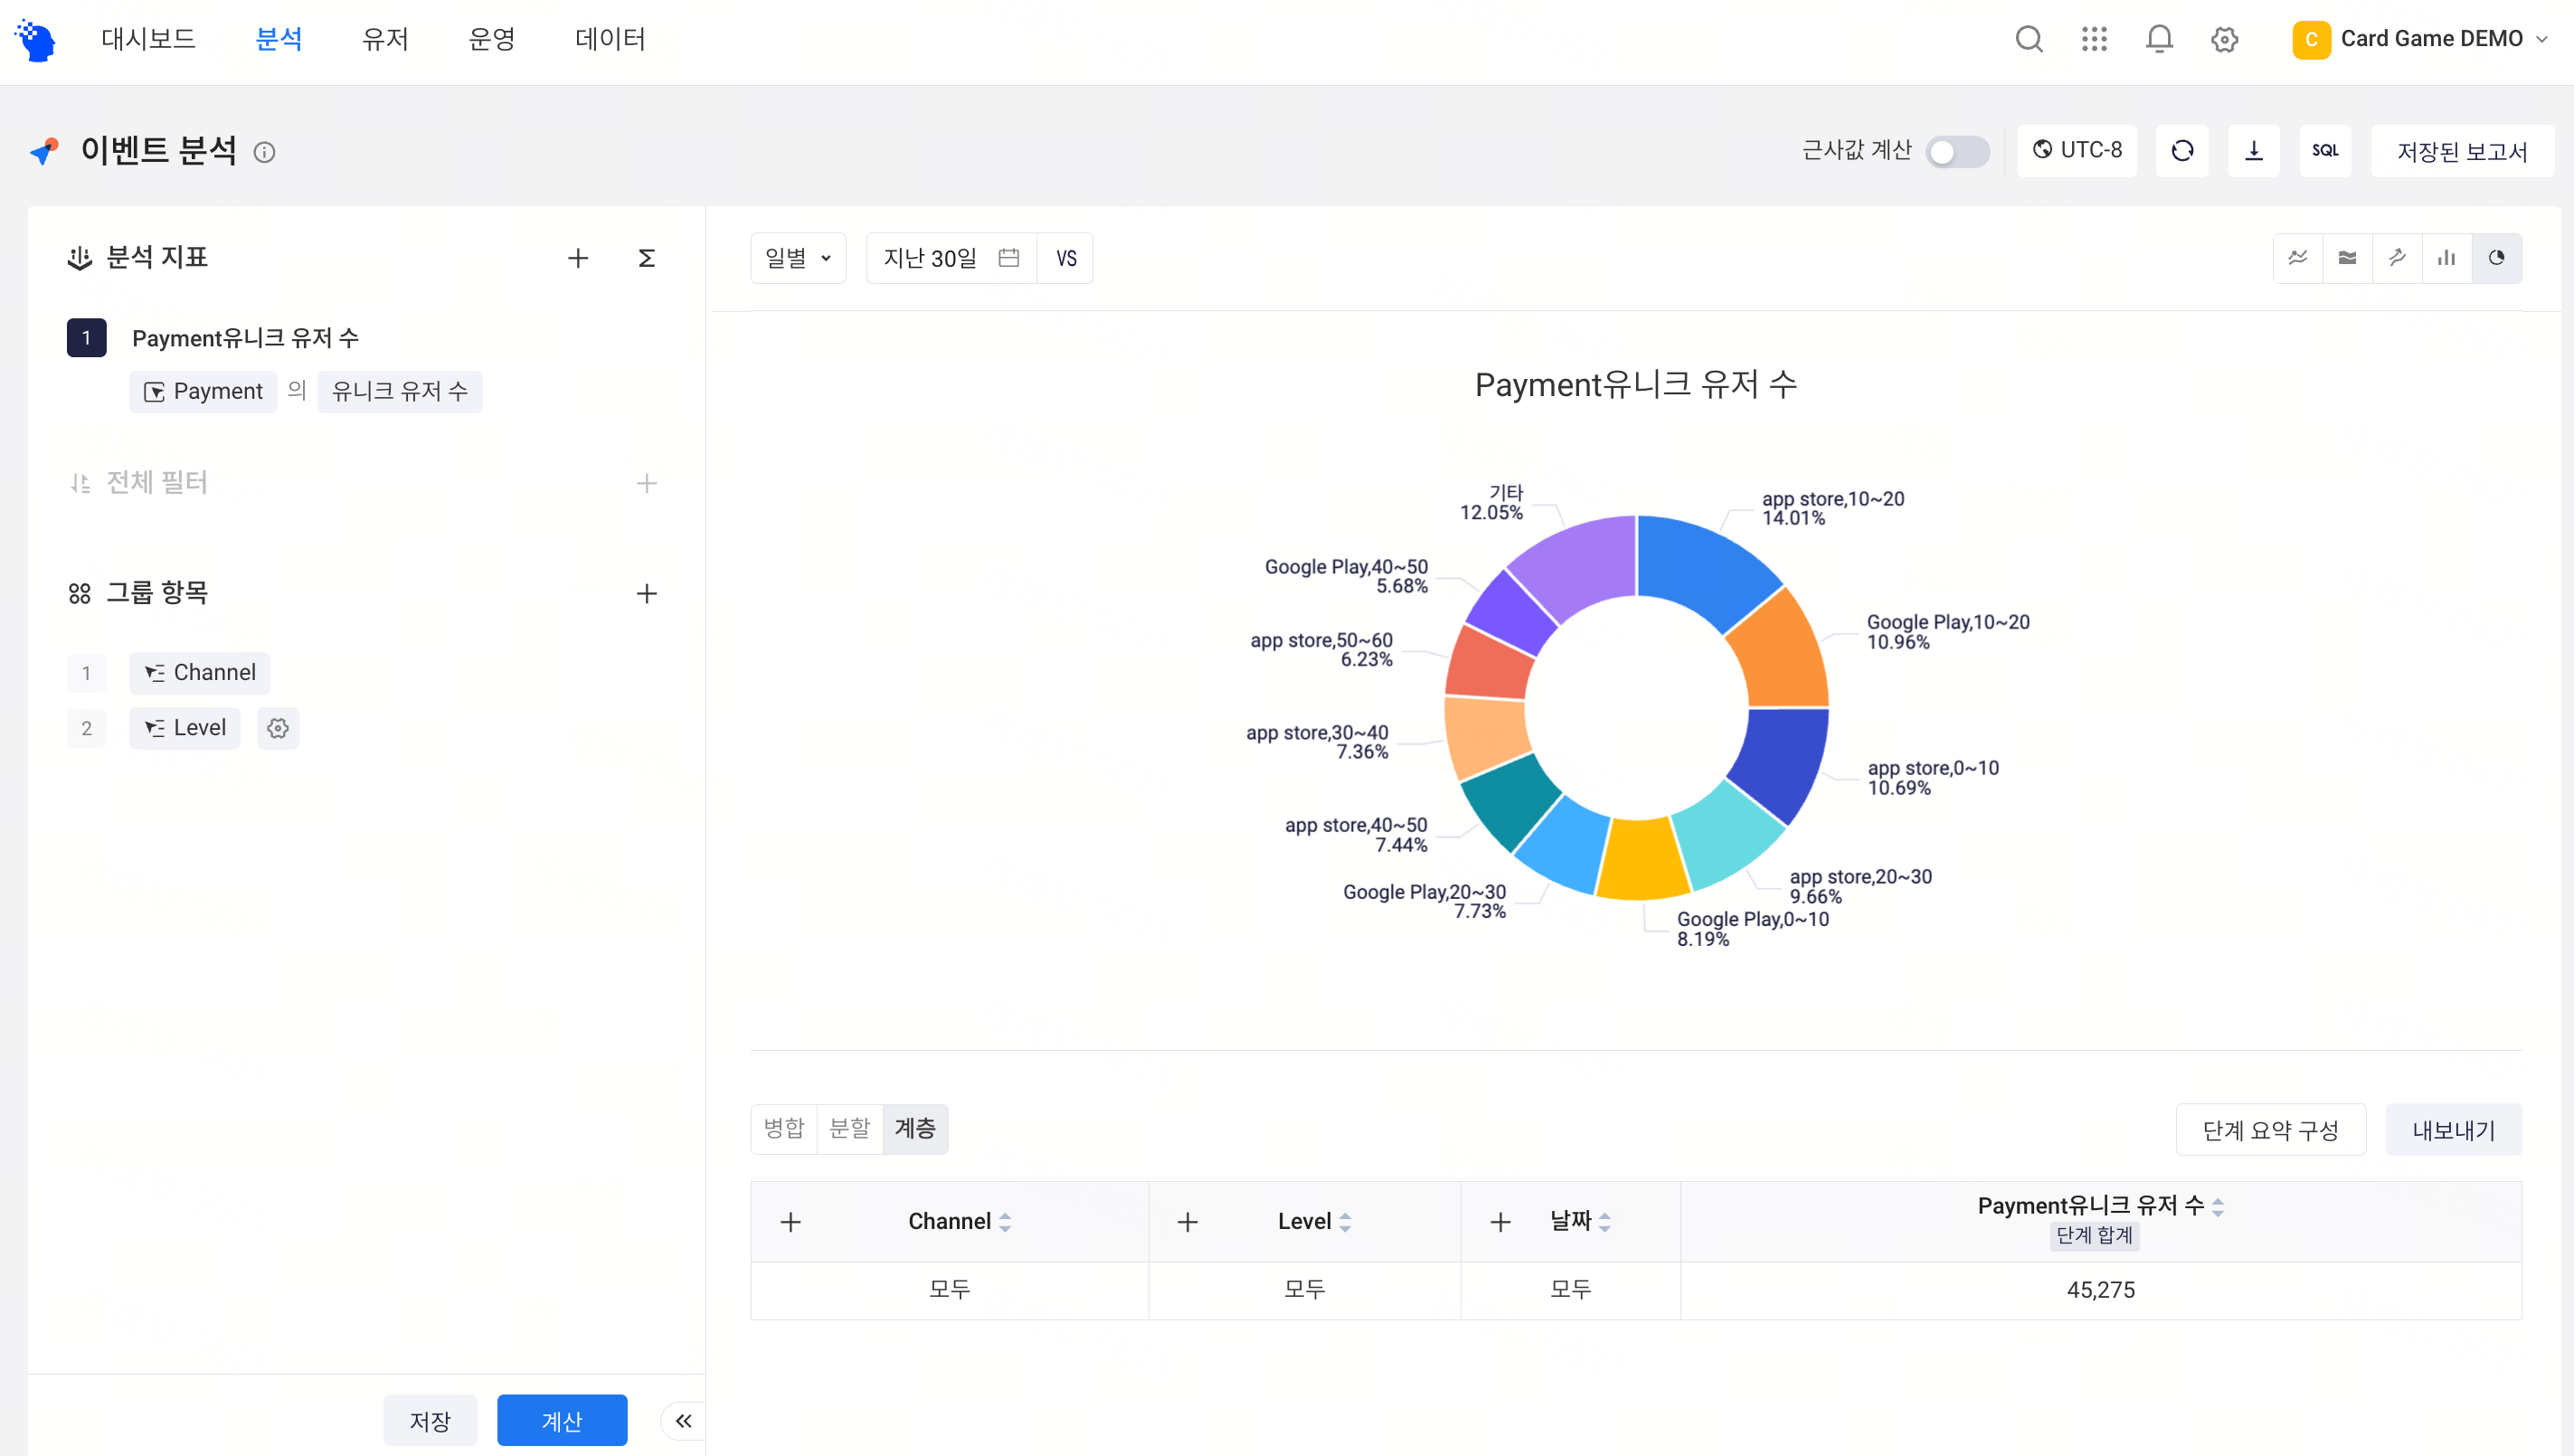Click 내보내기 export button
This screenshot has width=2574, height=1456.
coord(2454,1130)
